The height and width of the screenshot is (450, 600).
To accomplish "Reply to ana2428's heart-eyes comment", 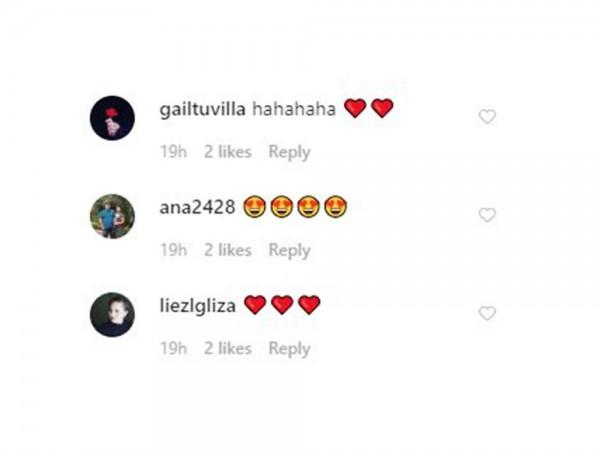I will (289, 251).
